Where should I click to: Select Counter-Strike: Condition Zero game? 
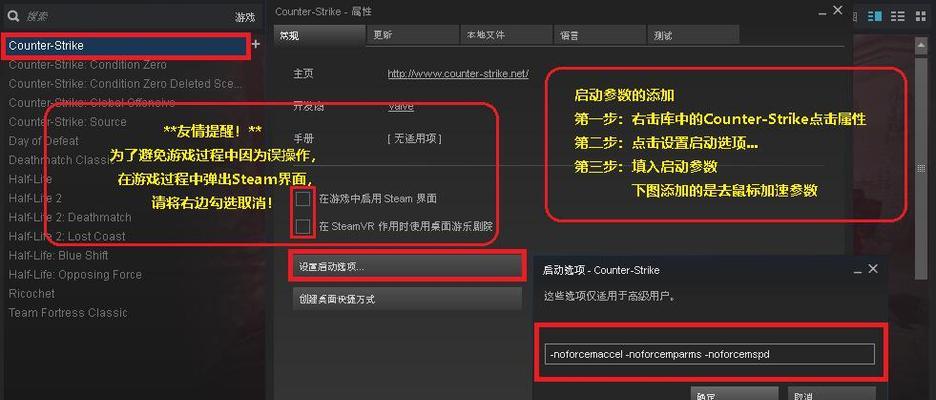88,64
